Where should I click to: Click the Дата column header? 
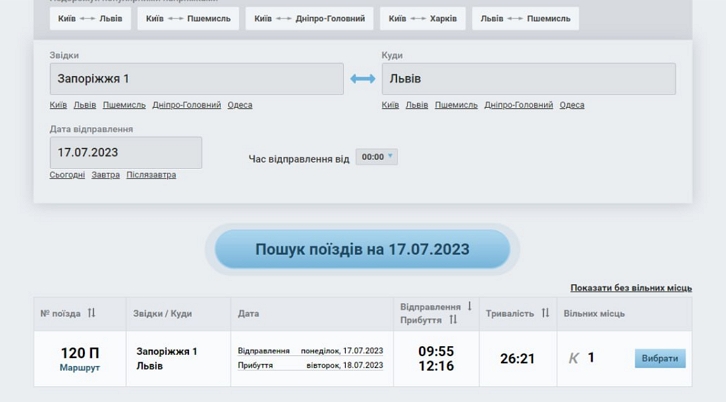pyautogui.click(x=248, y=314)
